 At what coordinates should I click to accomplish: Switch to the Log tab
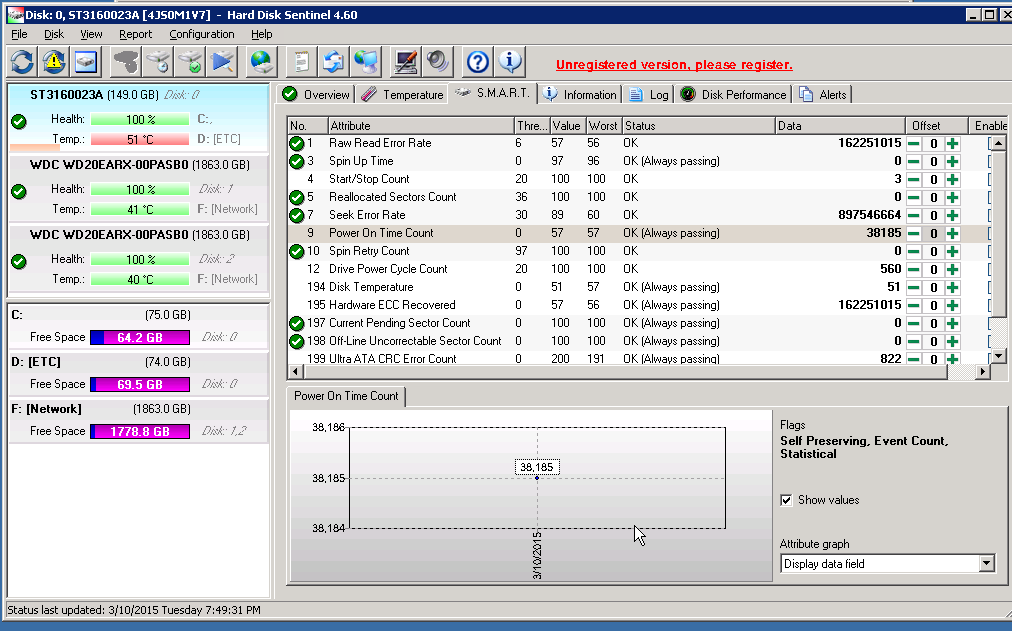pos(649,95)
